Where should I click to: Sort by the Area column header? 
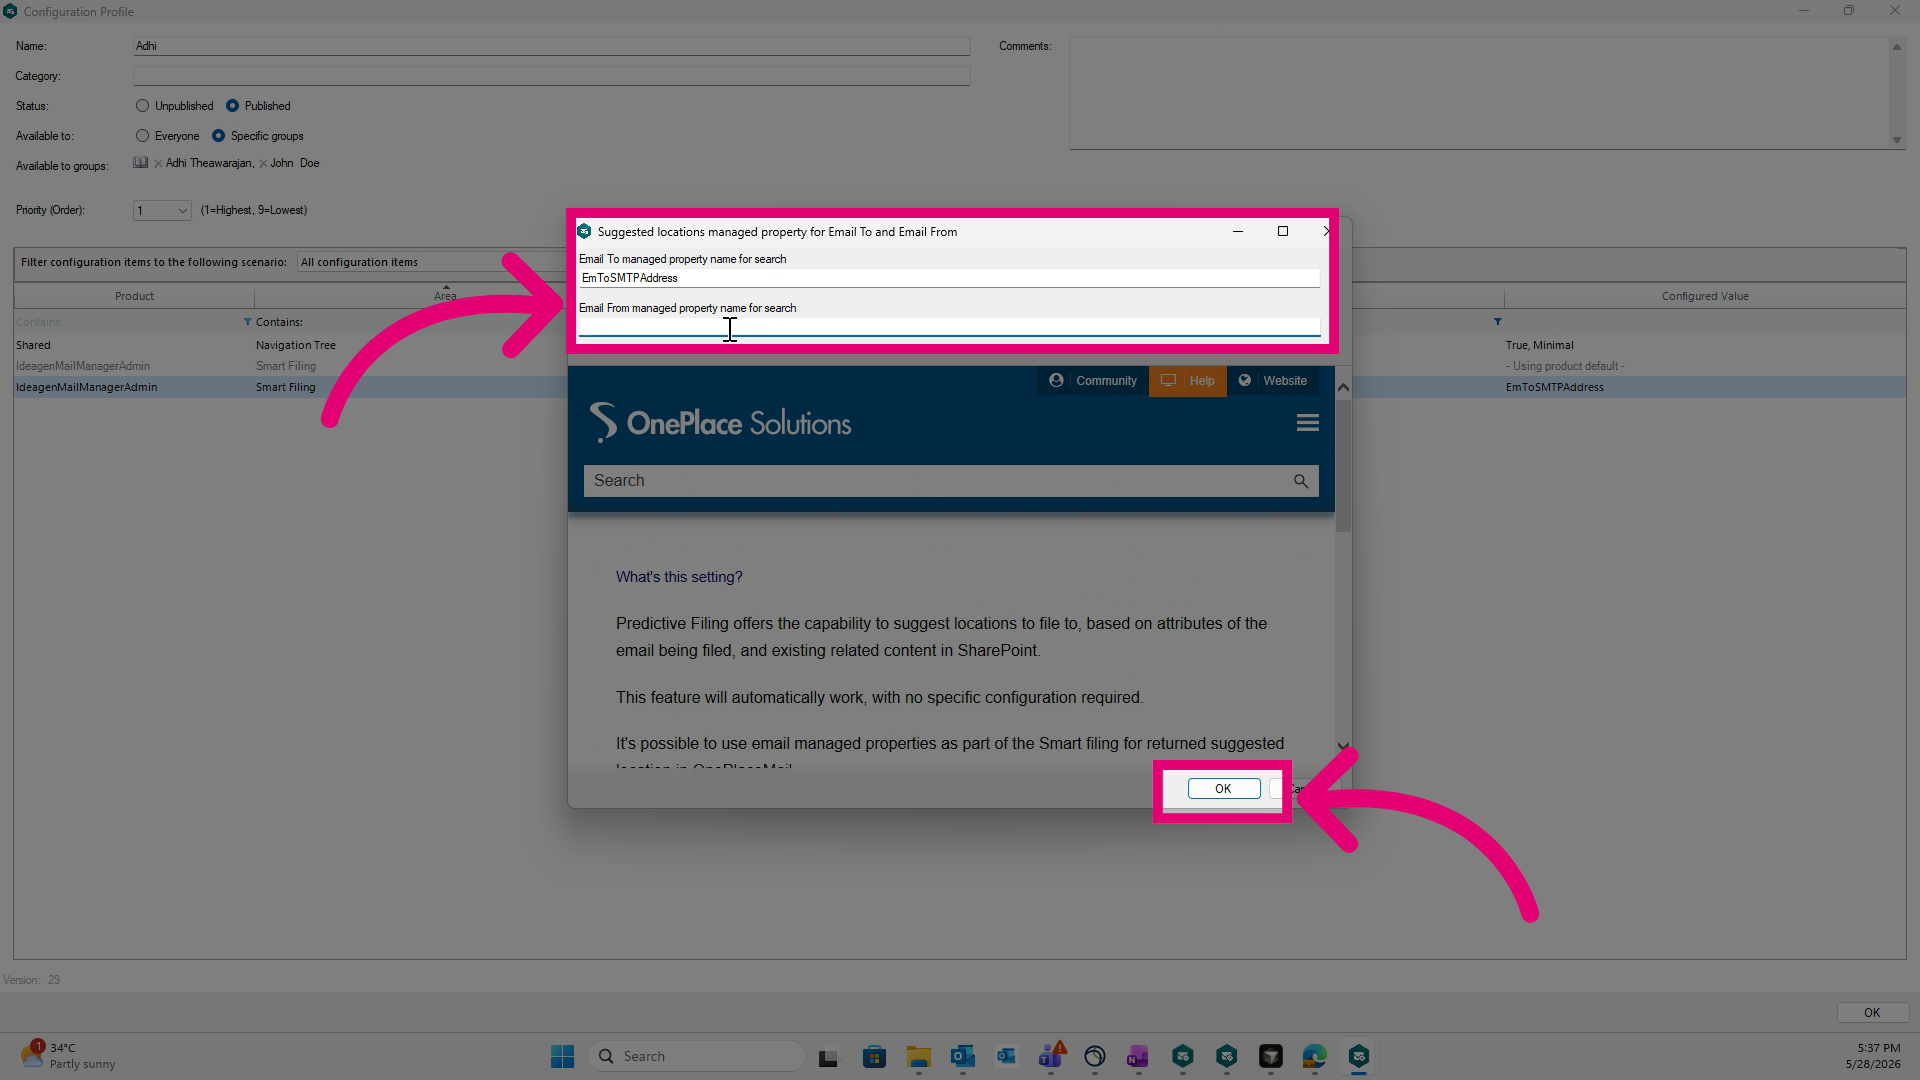tap(445, 296)
